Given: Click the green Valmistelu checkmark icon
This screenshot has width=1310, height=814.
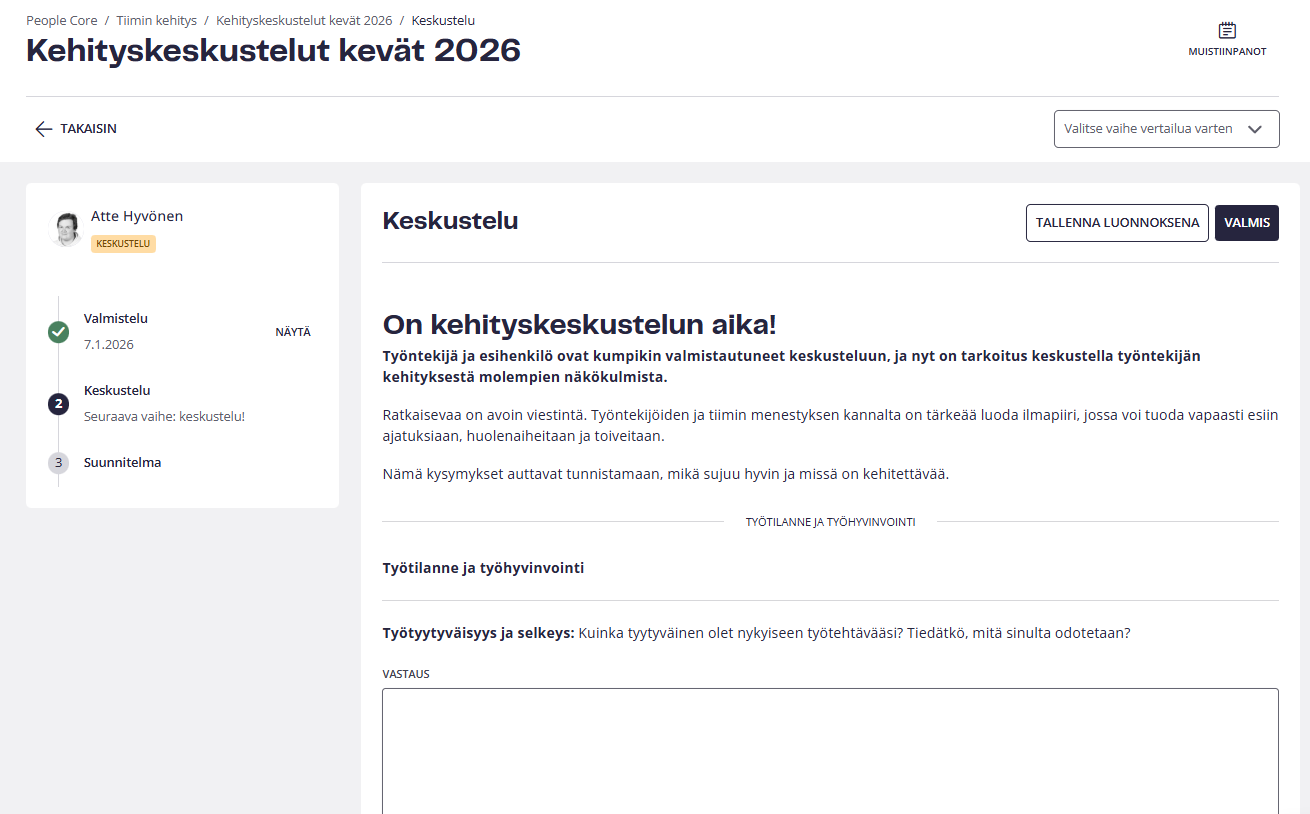Looking at the screenshot, I should 59,332.
